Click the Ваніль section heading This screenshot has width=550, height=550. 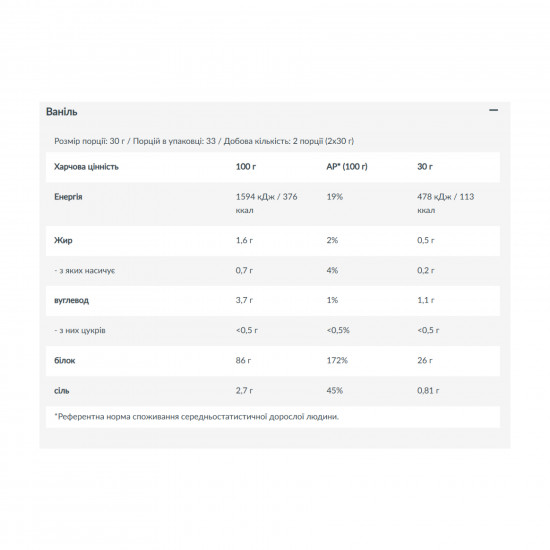(x=61, y=112)
